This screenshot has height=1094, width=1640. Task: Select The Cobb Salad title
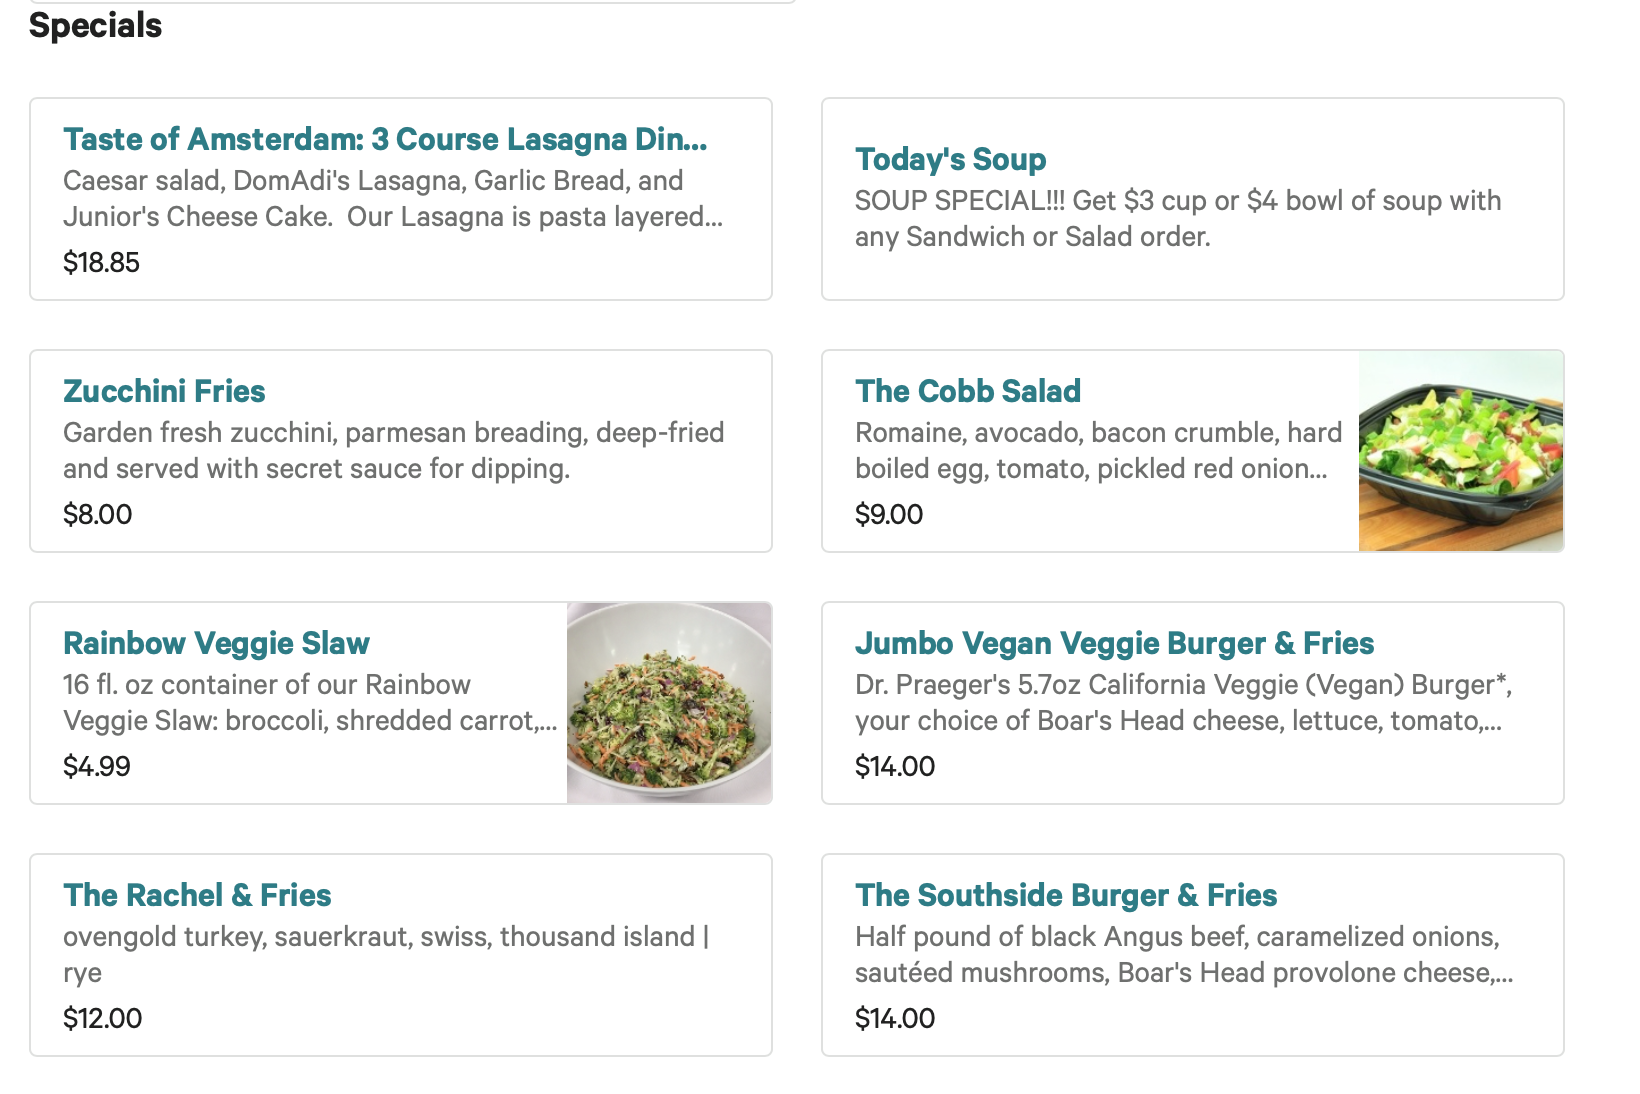pos(967,391)
